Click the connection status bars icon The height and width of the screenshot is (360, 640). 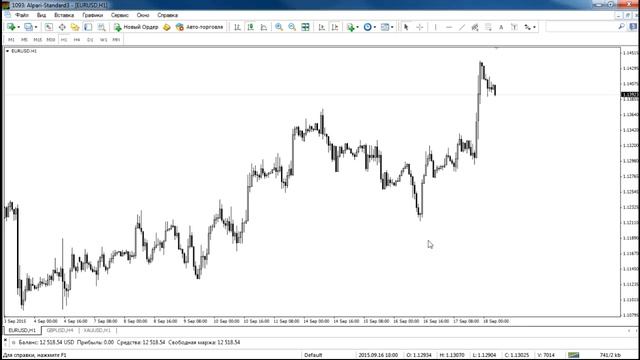pyautogui.click(x=573, y=355)
